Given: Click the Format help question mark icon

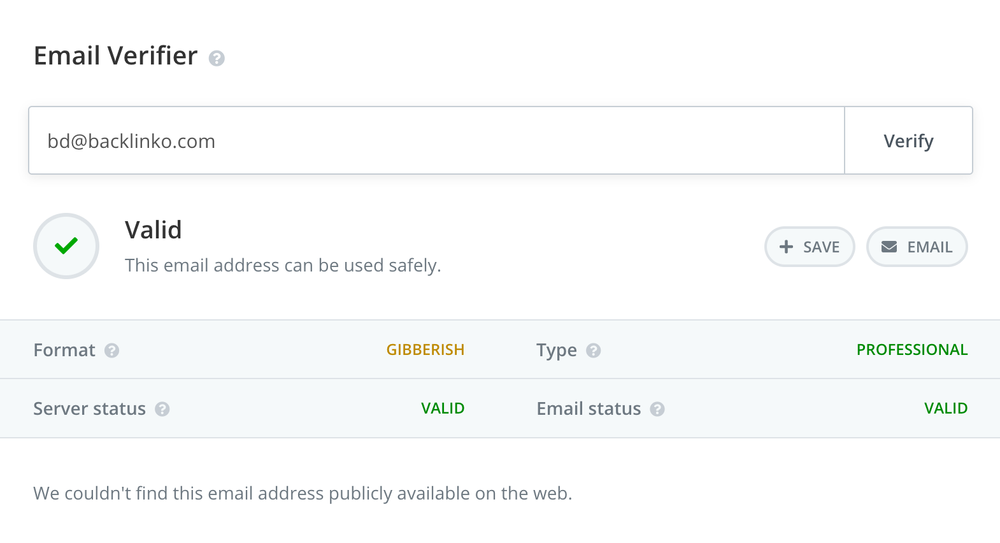Looking at the screenshot, I should (112, 351).
